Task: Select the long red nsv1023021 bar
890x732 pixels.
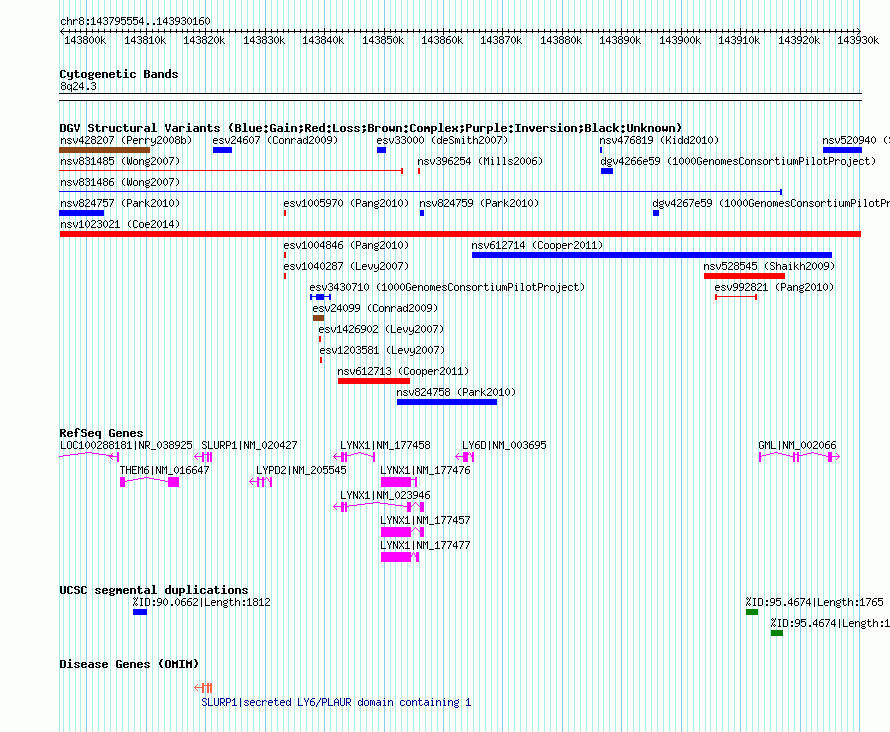Action: click(460, 234)
